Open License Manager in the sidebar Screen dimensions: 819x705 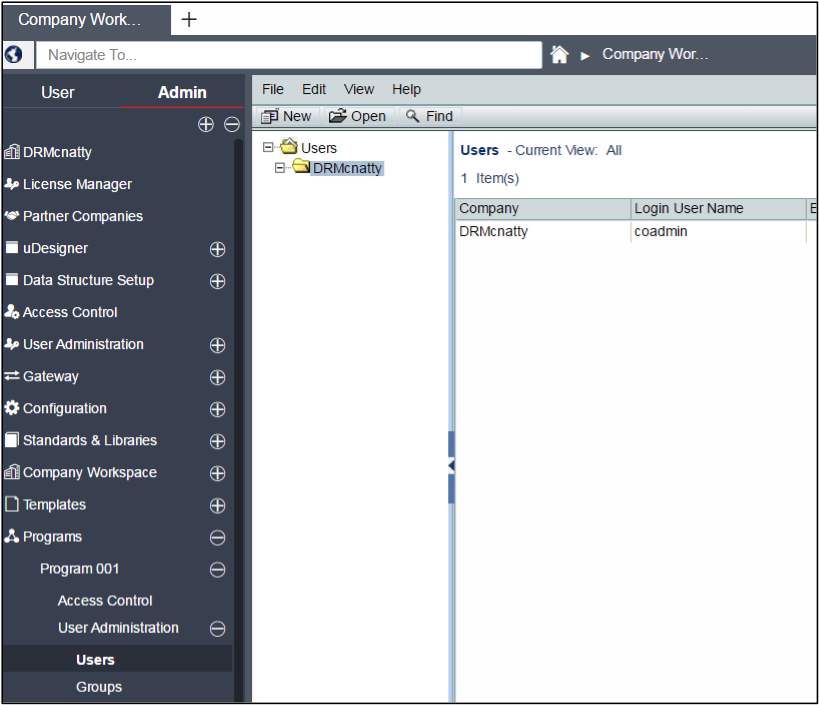(77, 184)
